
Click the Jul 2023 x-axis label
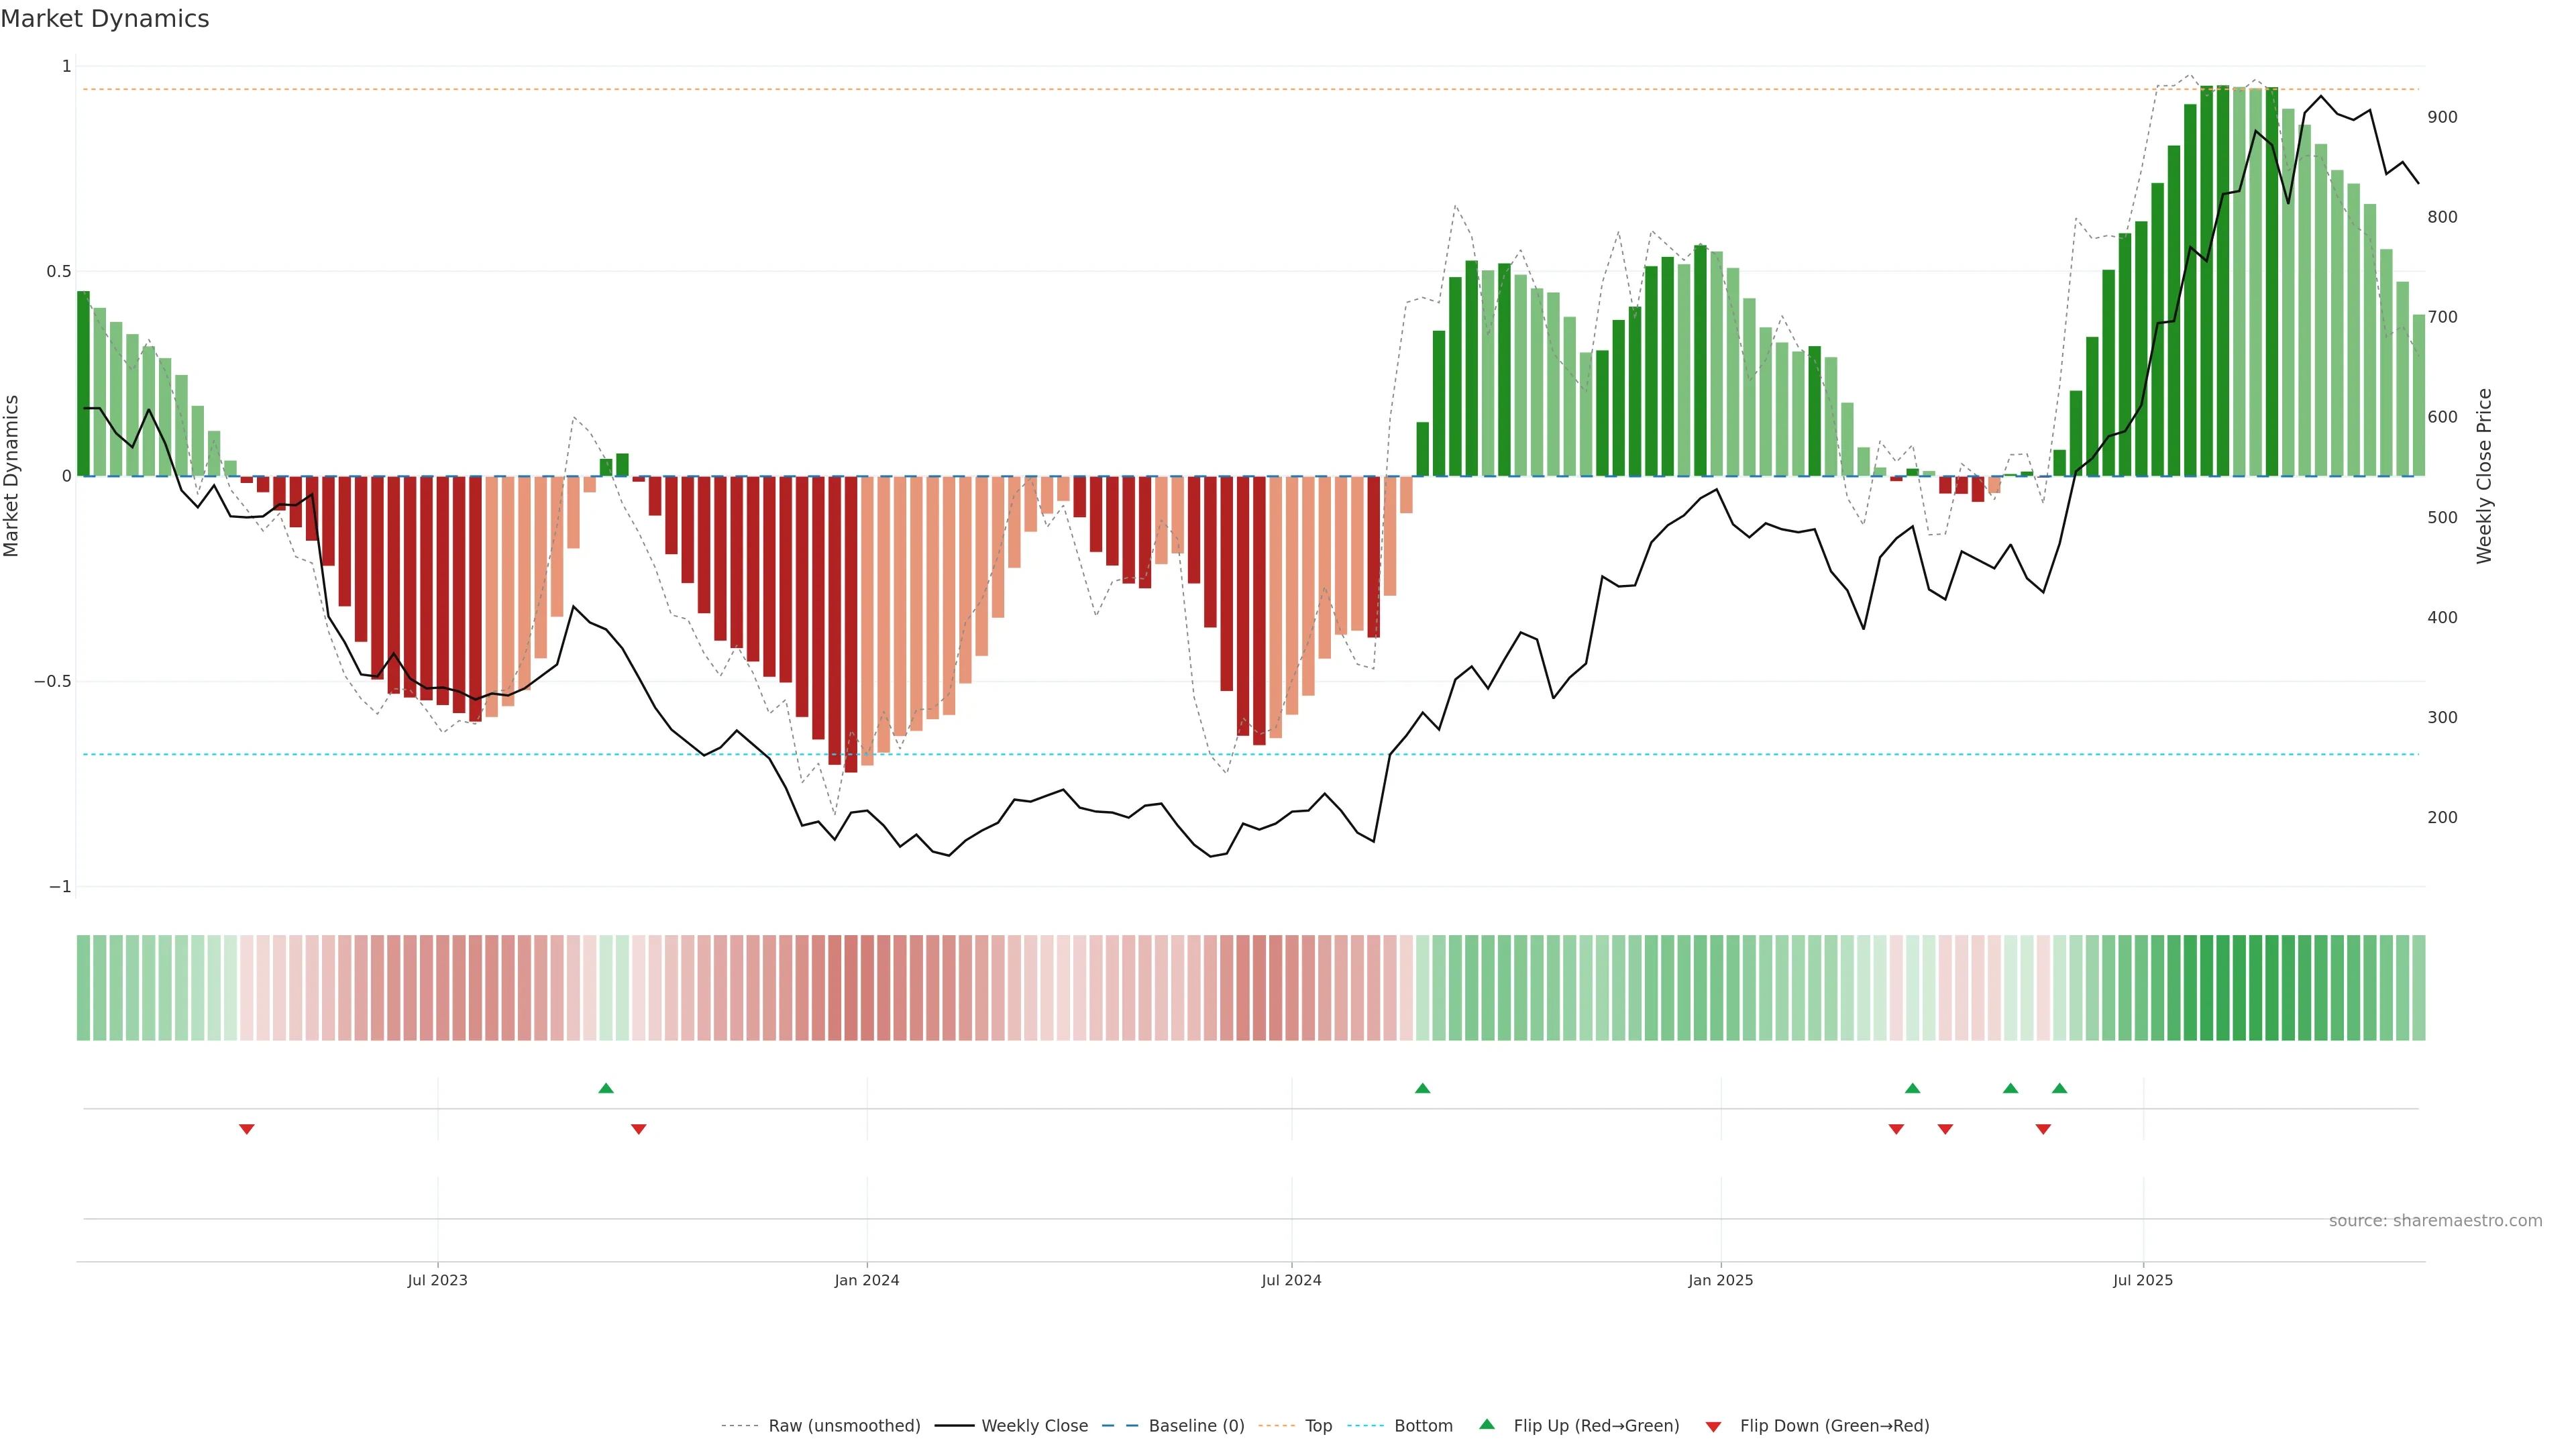coord(437,1280)
